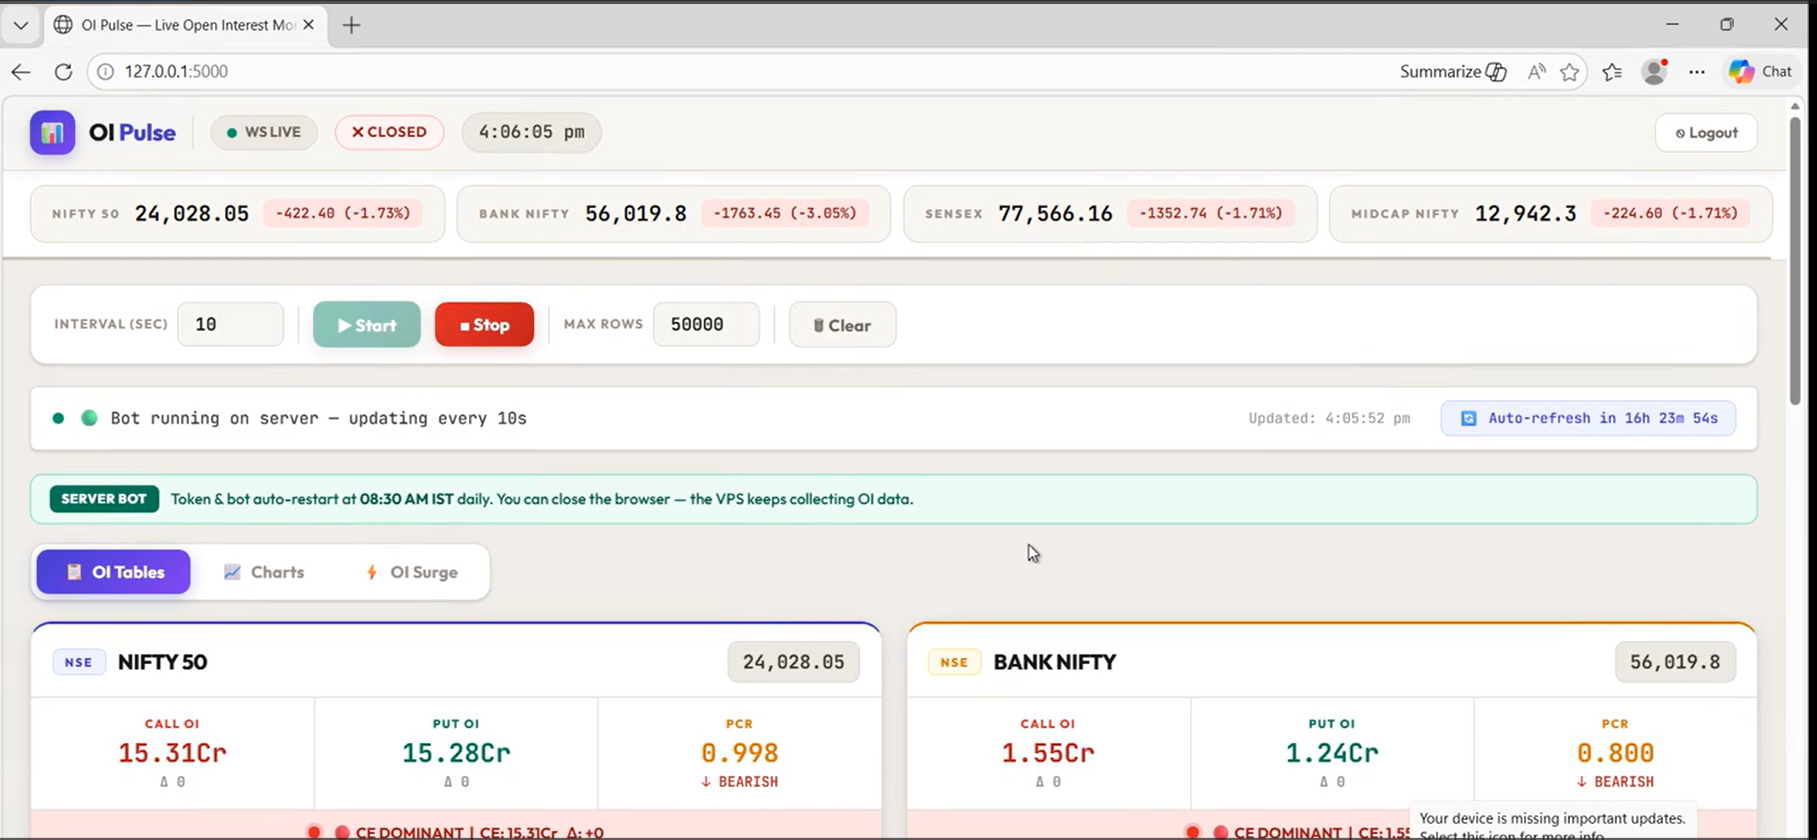1817x840 pixels.
Task: Click the OI Surge lightning icon
Action: tap(371, 572)
